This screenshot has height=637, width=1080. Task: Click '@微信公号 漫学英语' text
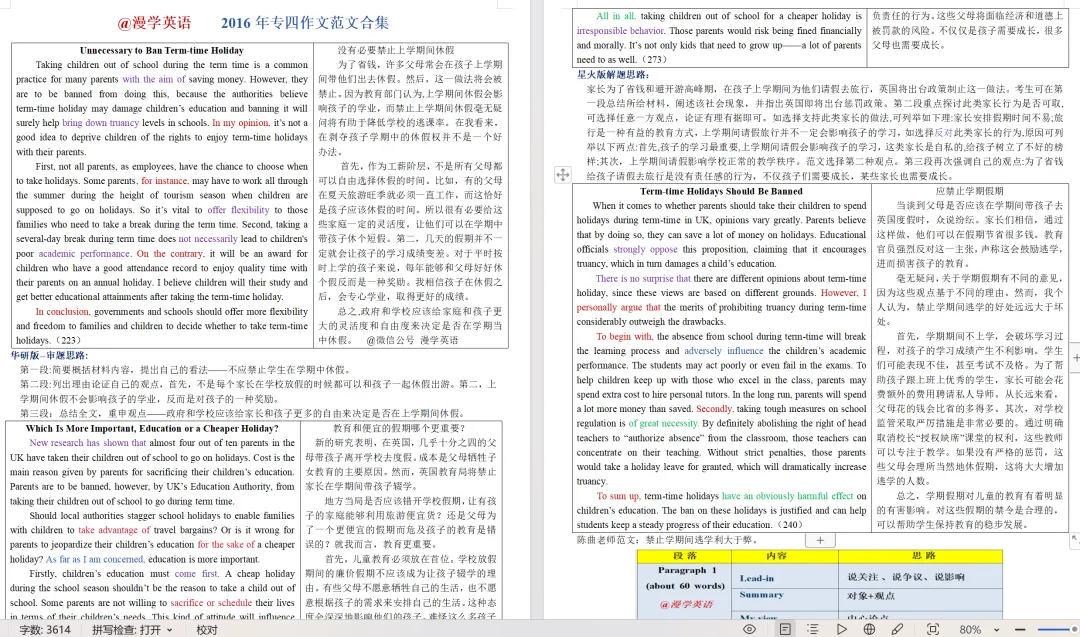pyautogui.click(x=412, y=340)
